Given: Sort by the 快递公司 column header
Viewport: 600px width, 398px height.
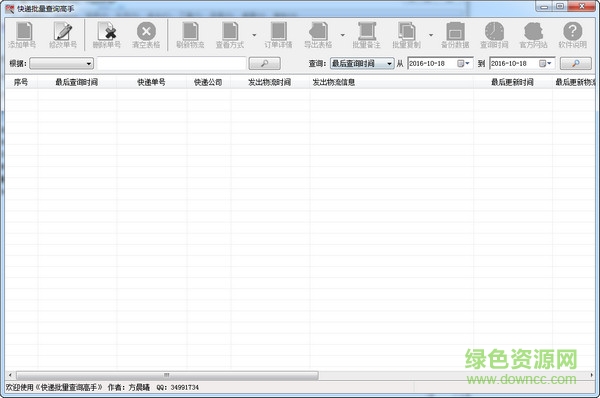Looking at the screenshot, I should [x=209, y=82].
